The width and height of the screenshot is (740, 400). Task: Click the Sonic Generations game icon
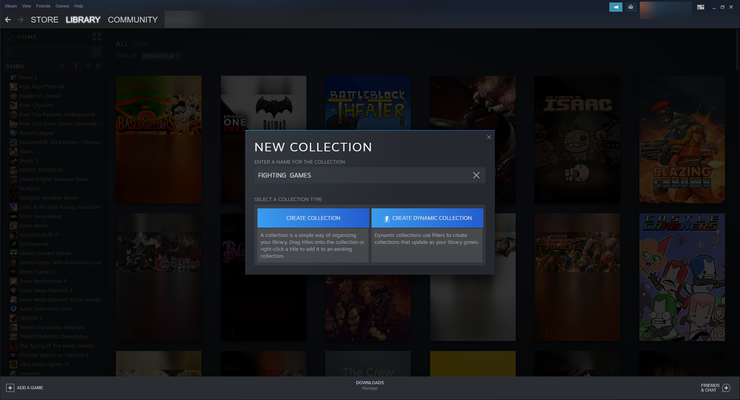pyautogui.click(x=13, y=216)
